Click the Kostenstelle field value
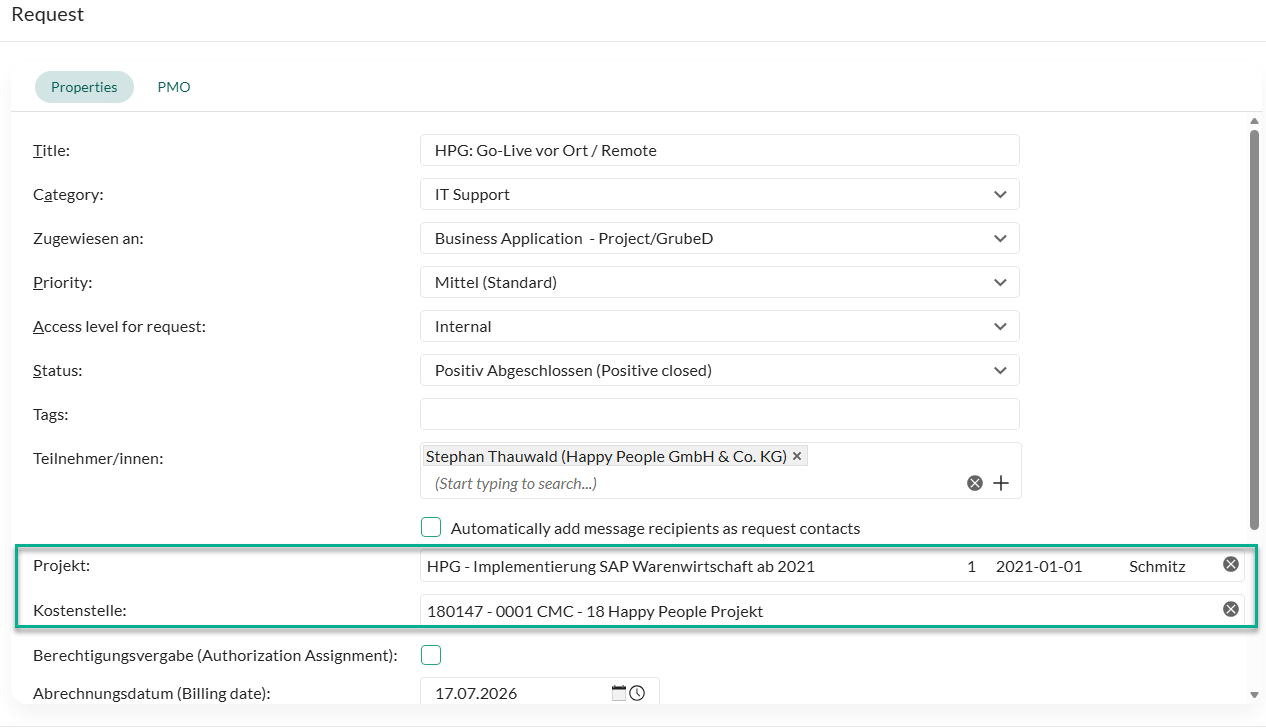Screen dimensions: 1266x728 (x=595, y=611)
